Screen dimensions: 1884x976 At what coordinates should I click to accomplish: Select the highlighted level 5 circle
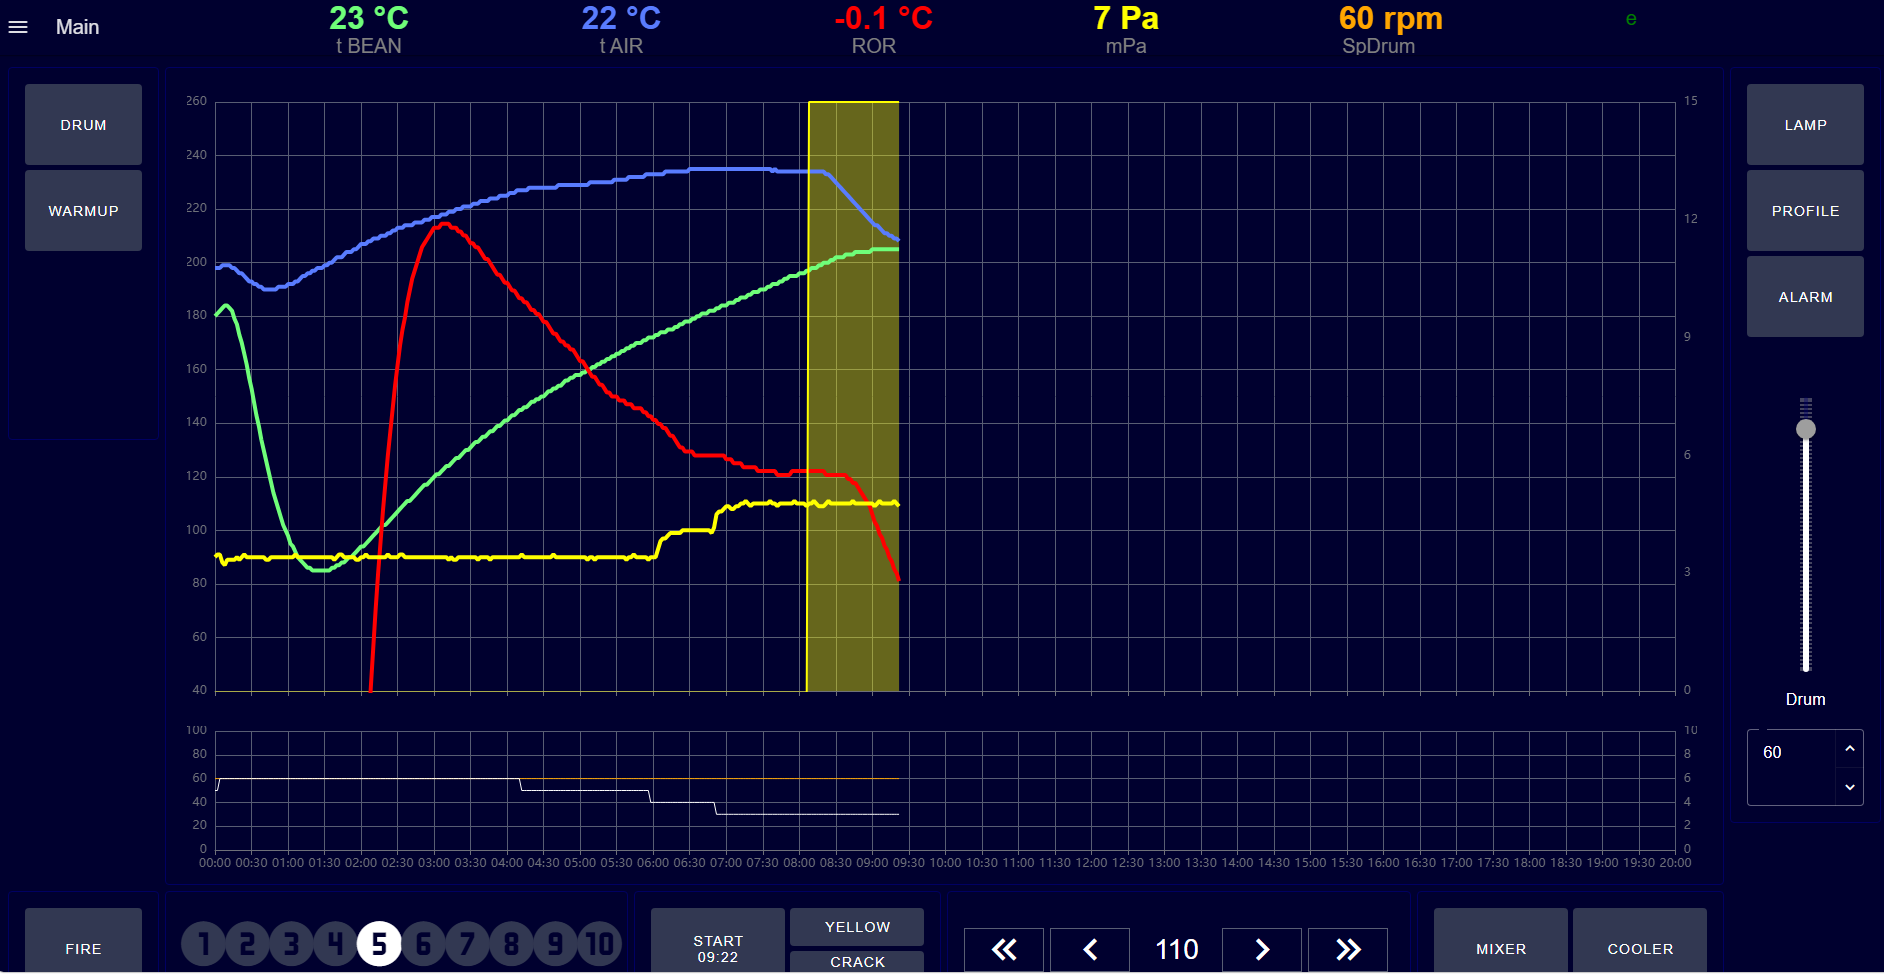(x=379, y=944)
